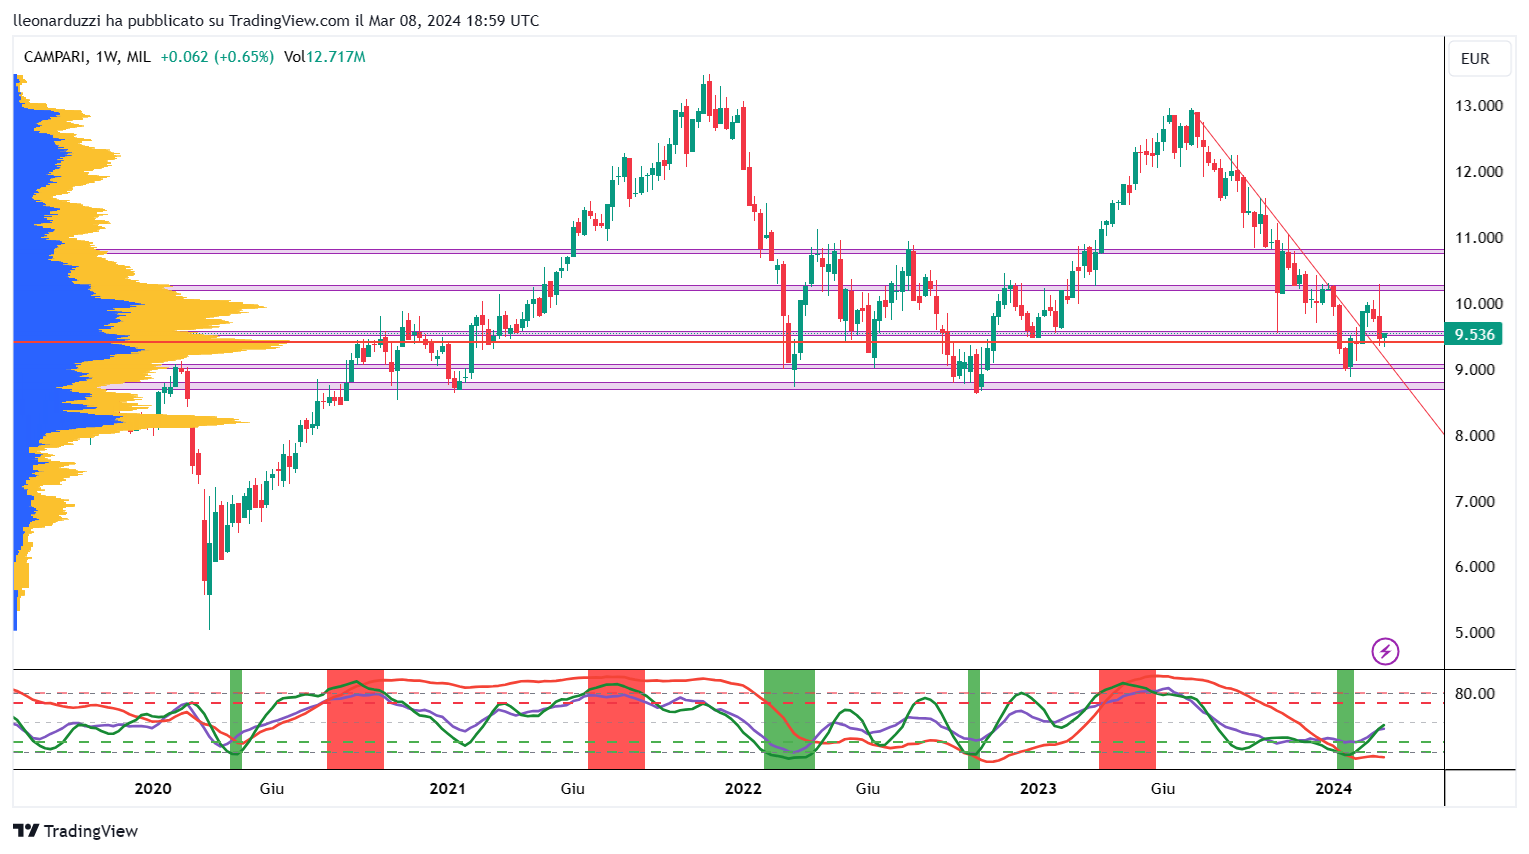Click the purple lightning bolt icon
The width and height of the screenshot is (1529, 854).
click(1385, 652)
